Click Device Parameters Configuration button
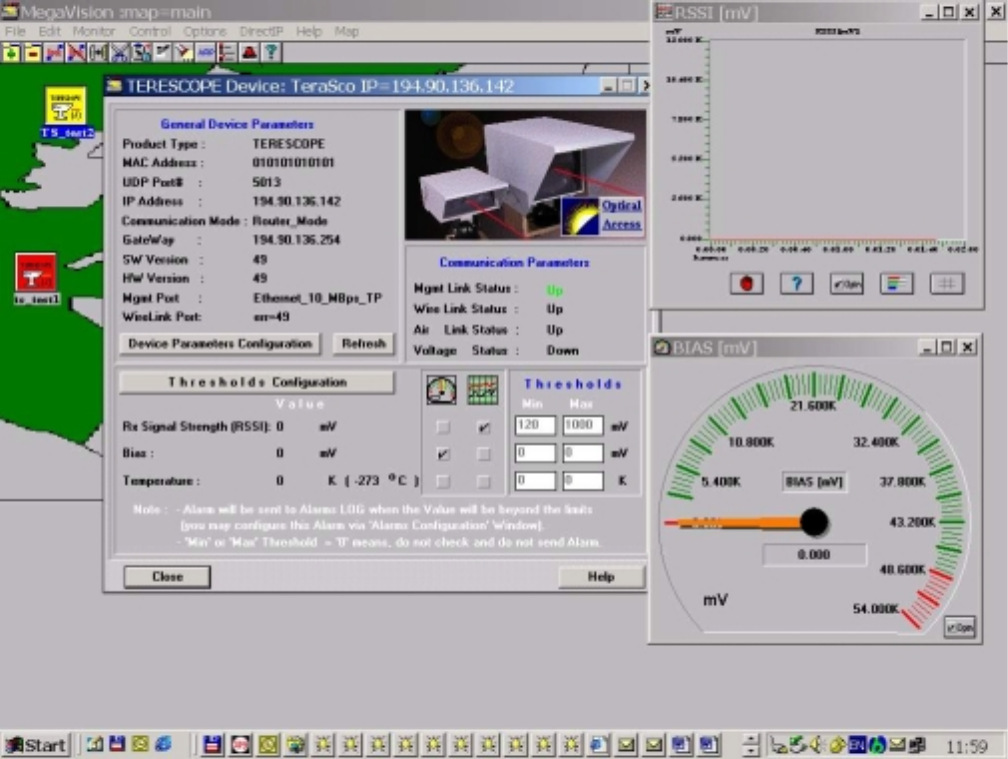 coord(220,344)
